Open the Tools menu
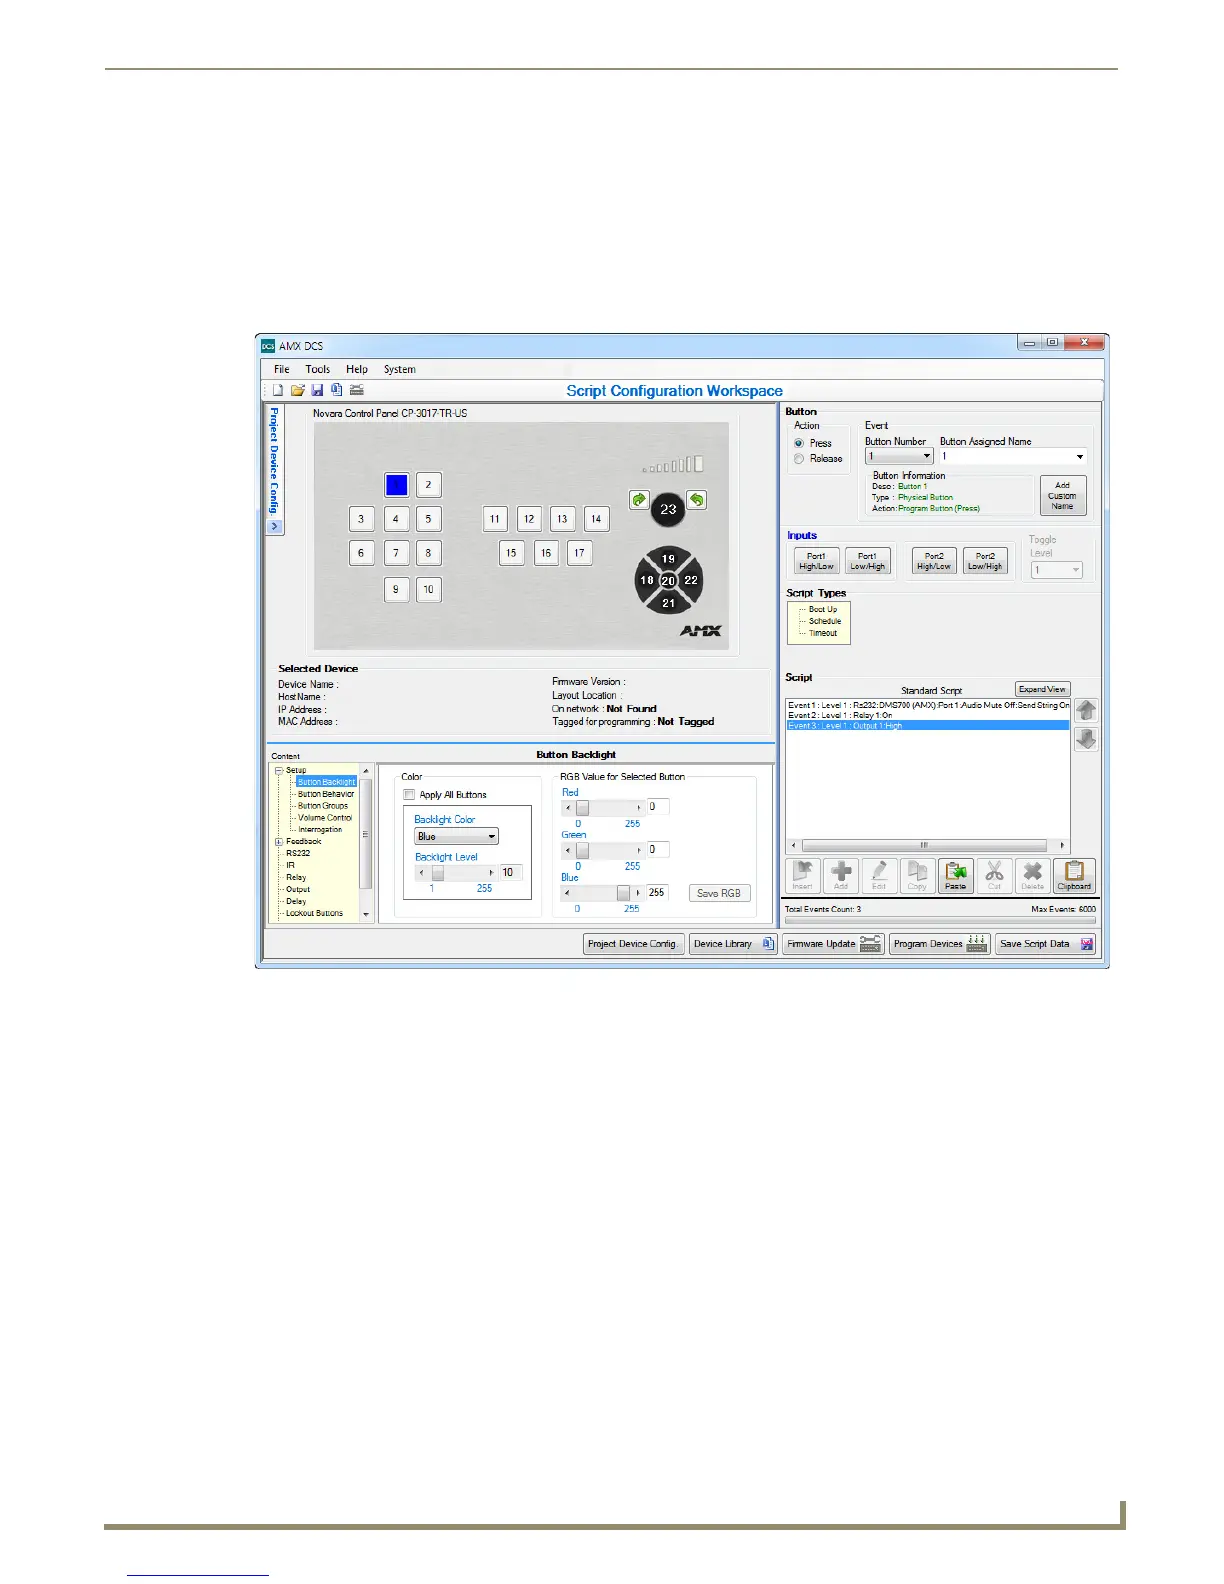 318,369
